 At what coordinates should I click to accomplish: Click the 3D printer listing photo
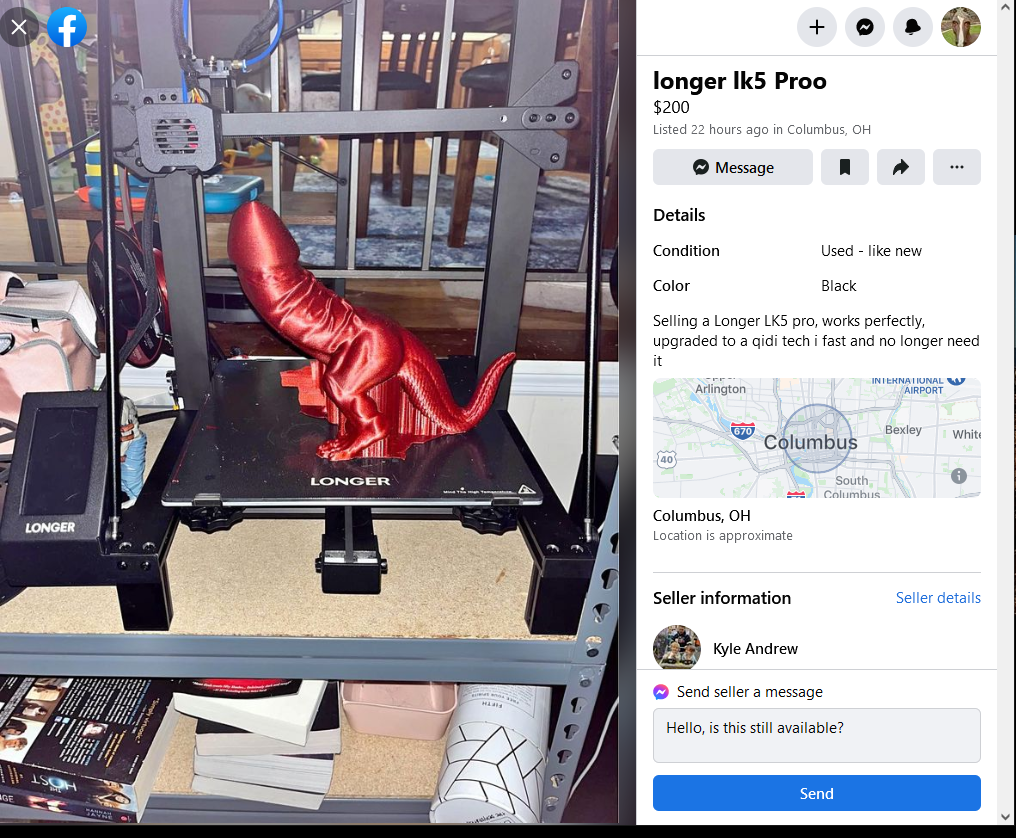(x=308, y=412)
